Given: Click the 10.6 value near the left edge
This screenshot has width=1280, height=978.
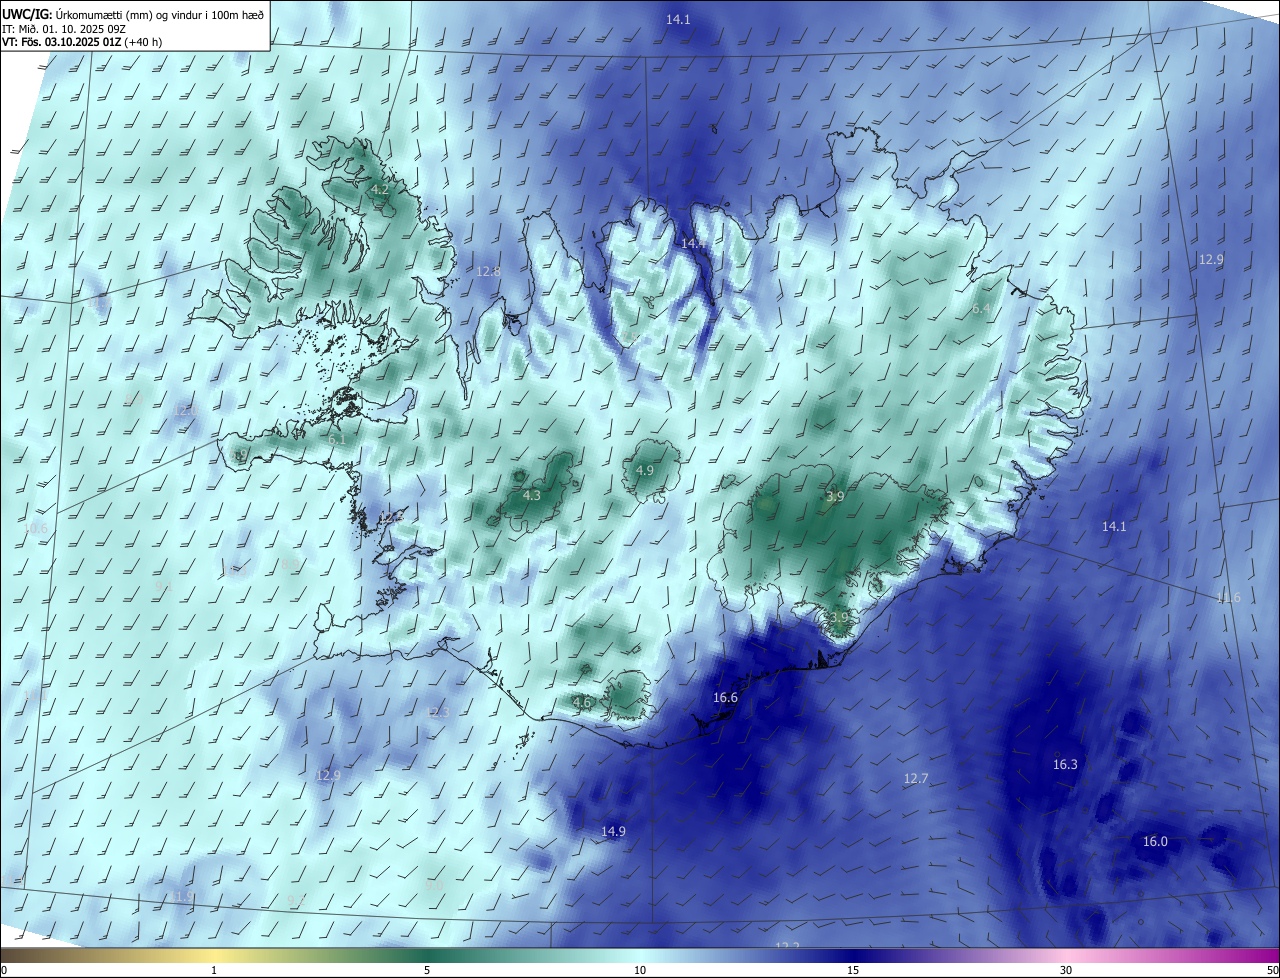Looking at the screenshot, I should point(35,528).
